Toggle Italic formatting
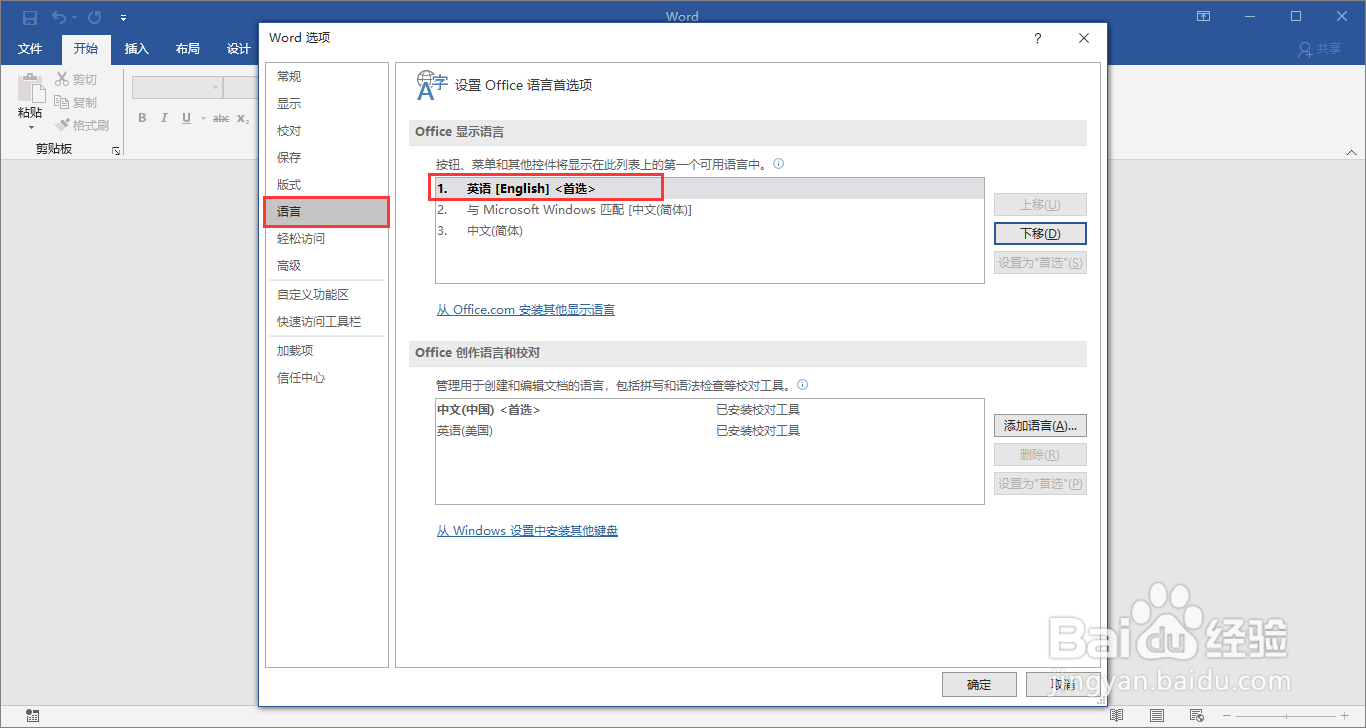This screenshot has width=1366, height=728. [x=164, y=118]
